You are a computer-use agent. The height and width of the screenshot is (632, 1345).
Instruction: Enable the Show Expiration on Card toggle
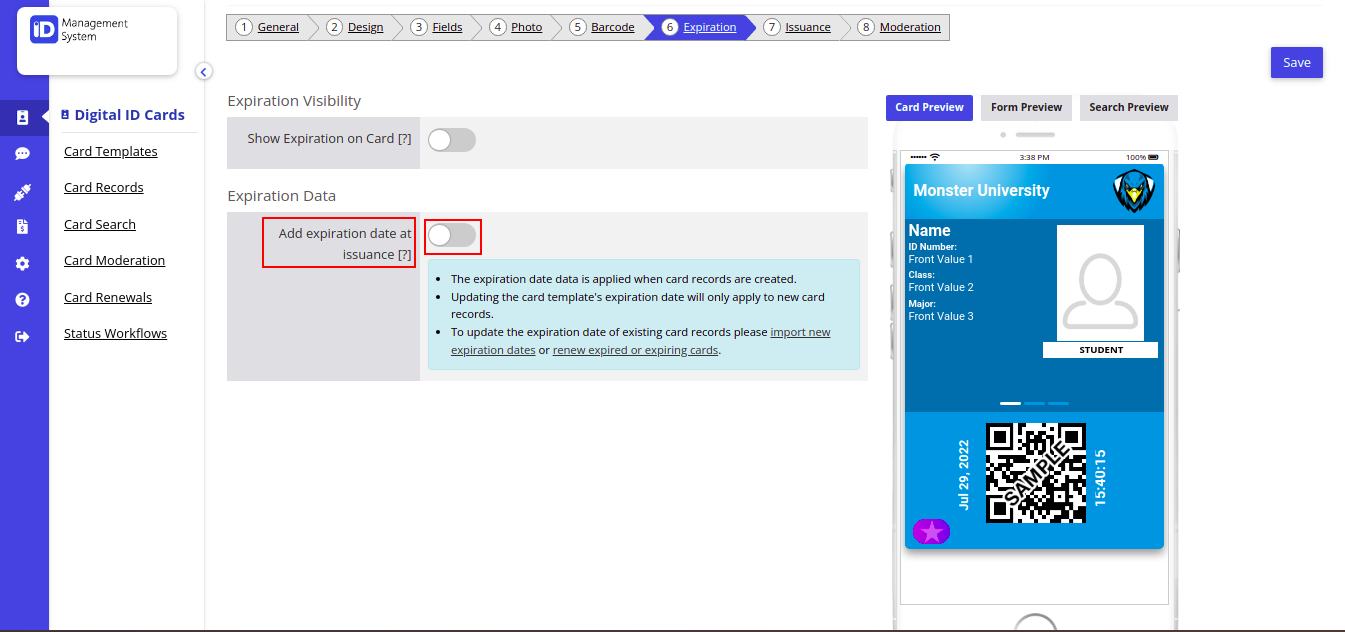click(x=451, y=140)
